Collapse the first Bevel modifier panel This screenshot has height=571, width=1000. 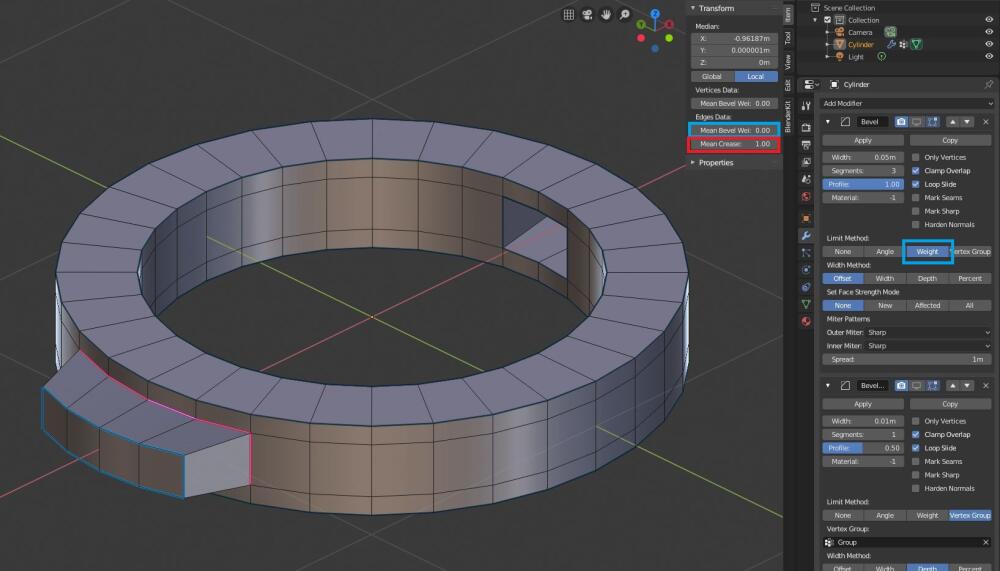click(828, 122)
